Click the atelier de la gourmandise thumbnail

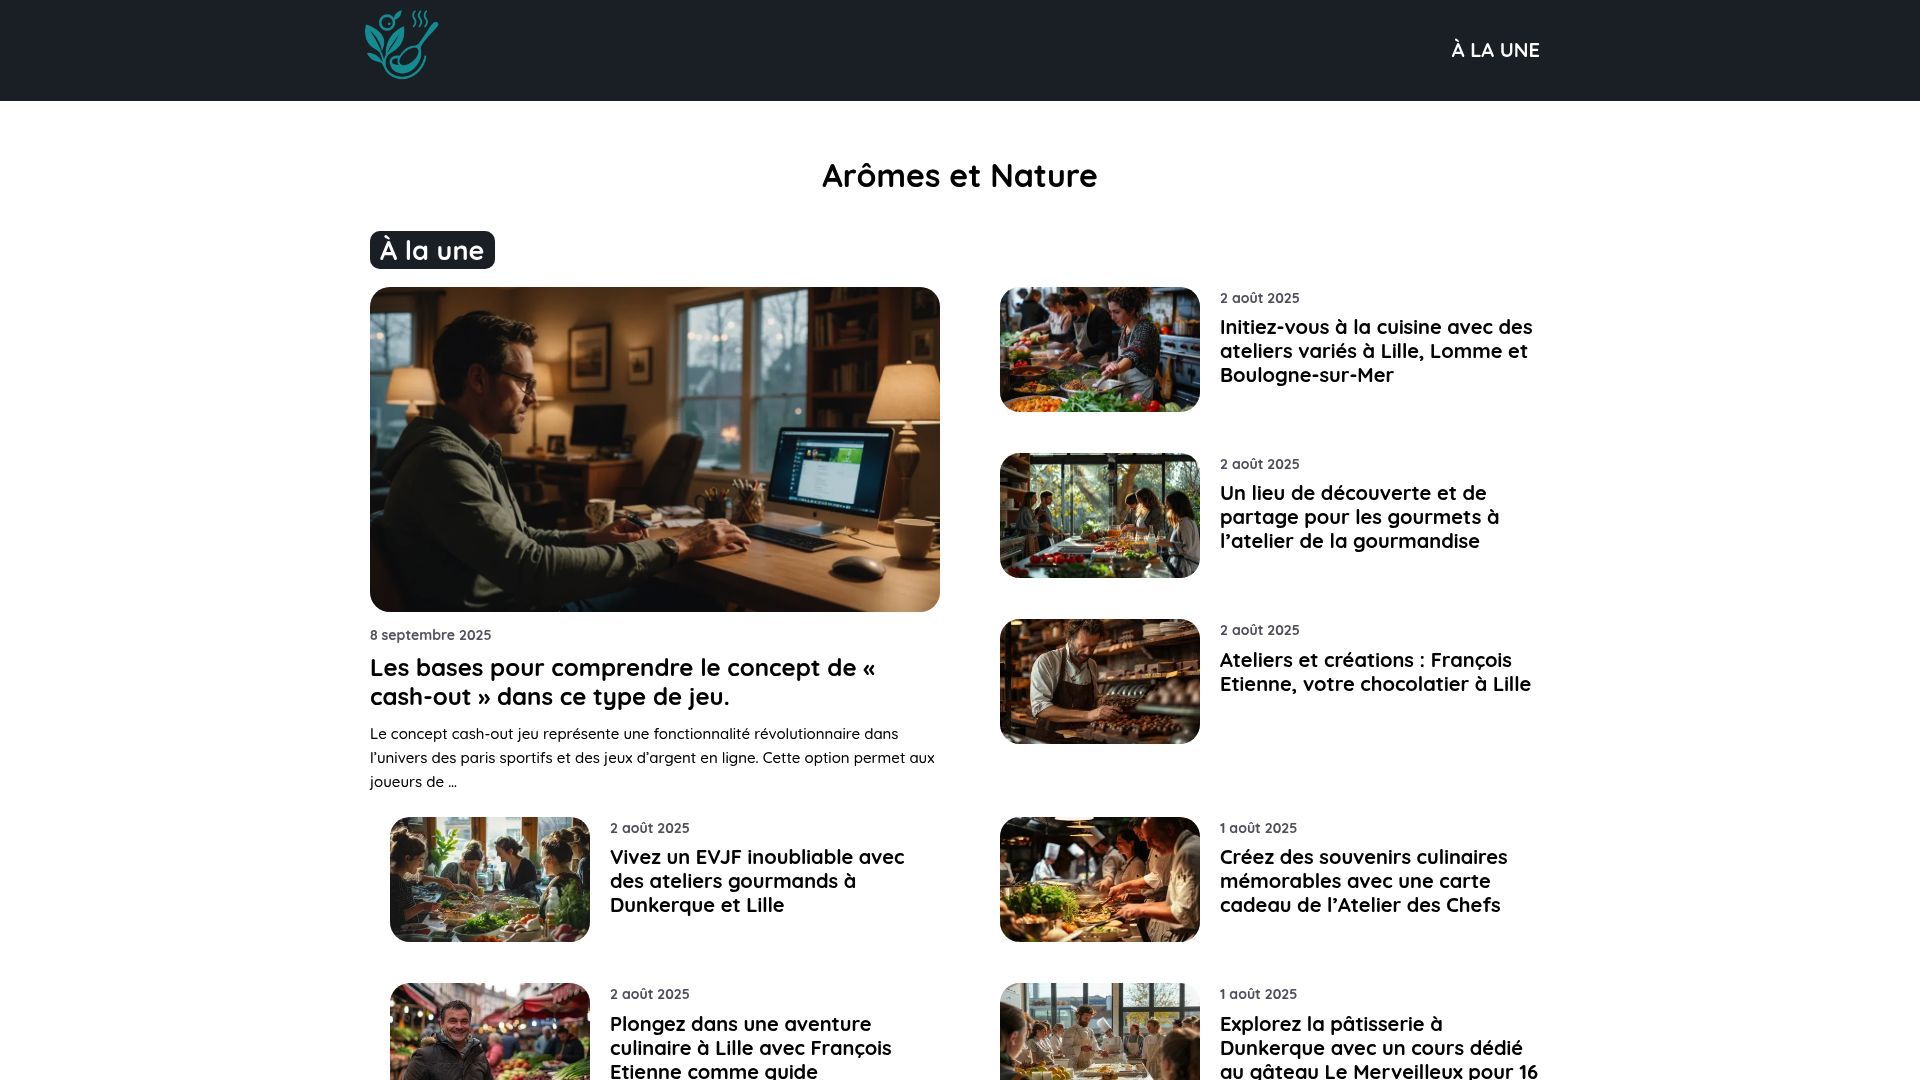click(x=1100, y=515)
